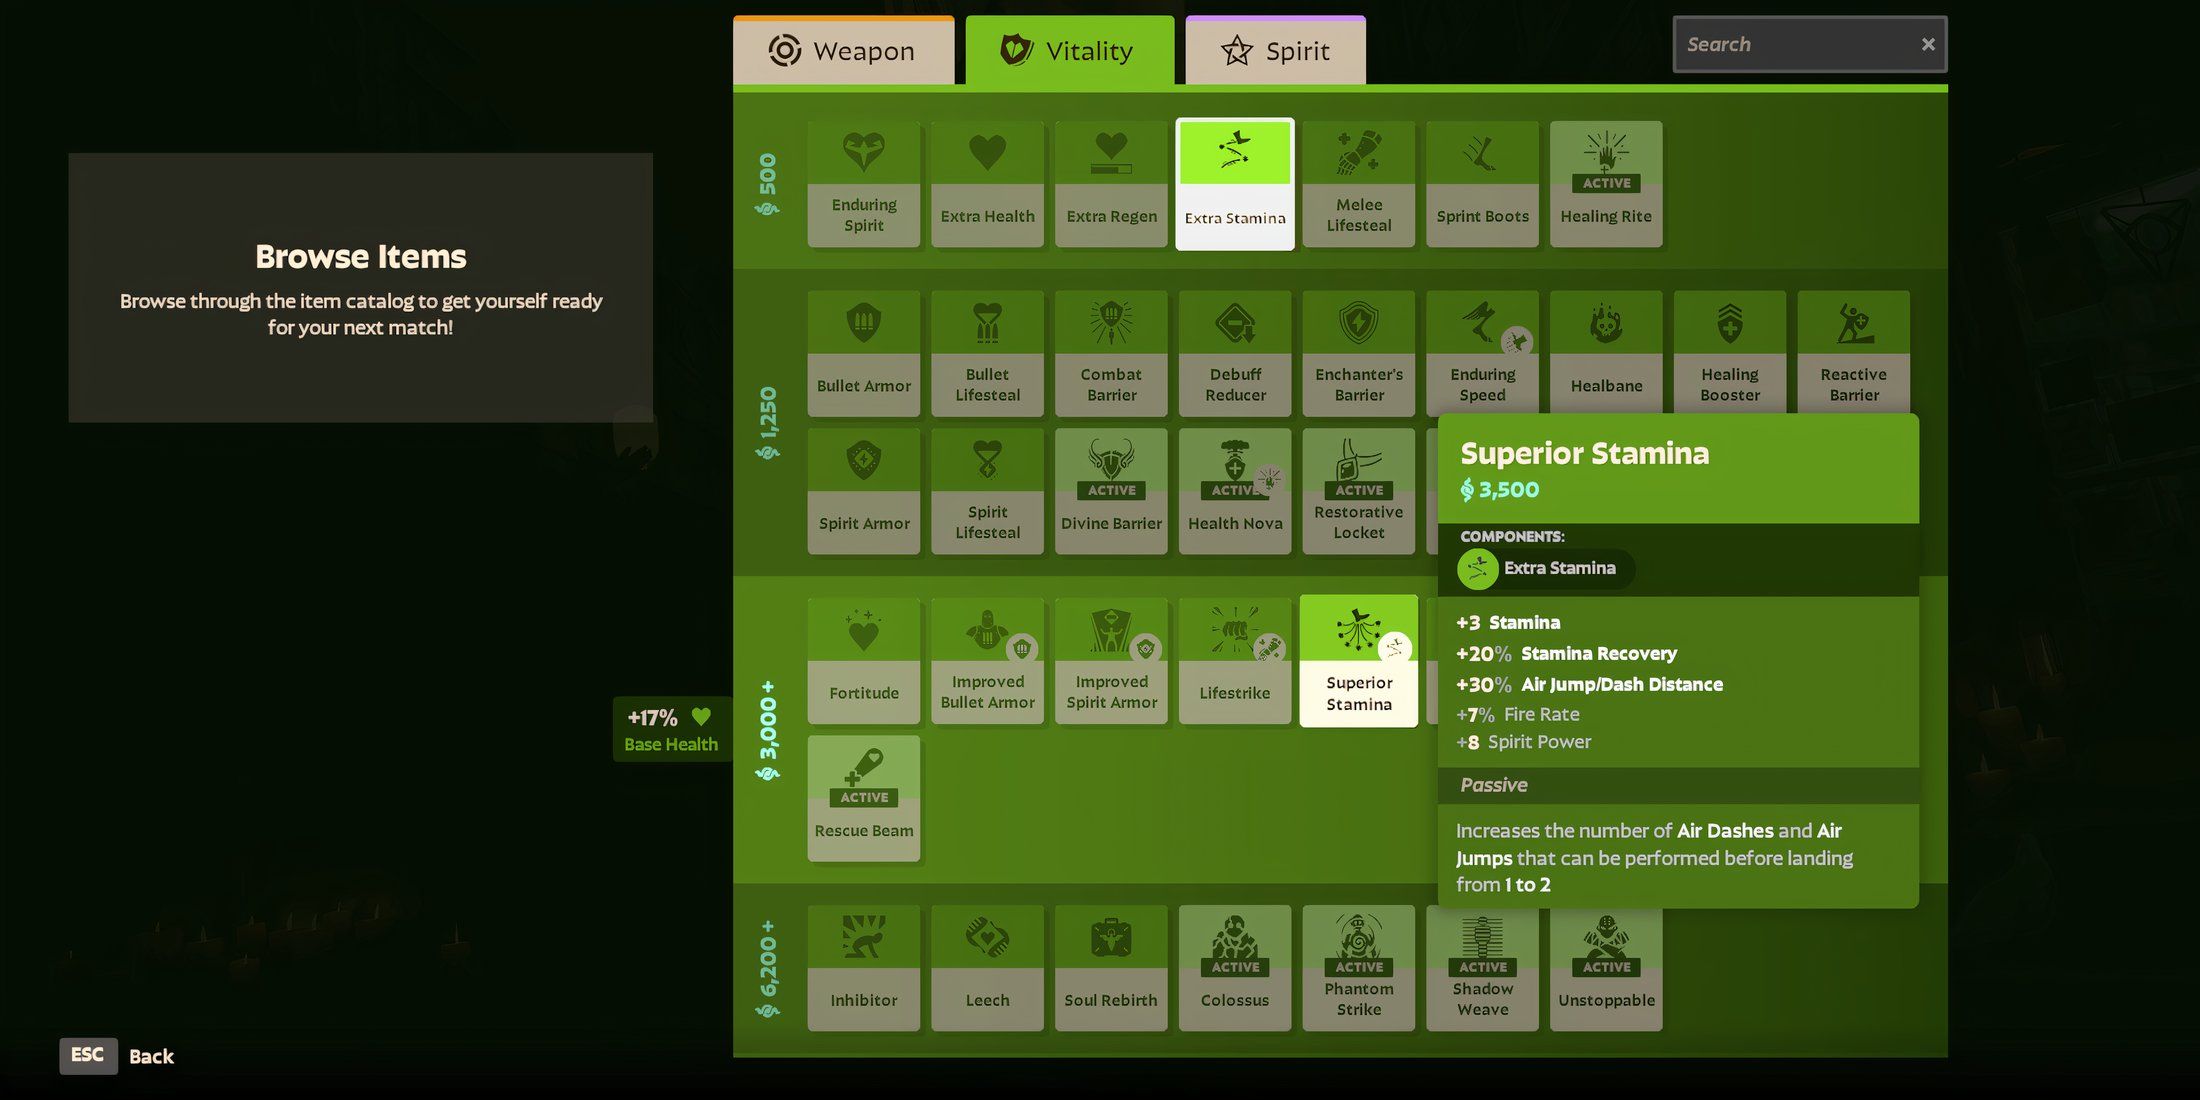
Task: Open the Melee Lifesteal item
Action: coord(1358,184)
